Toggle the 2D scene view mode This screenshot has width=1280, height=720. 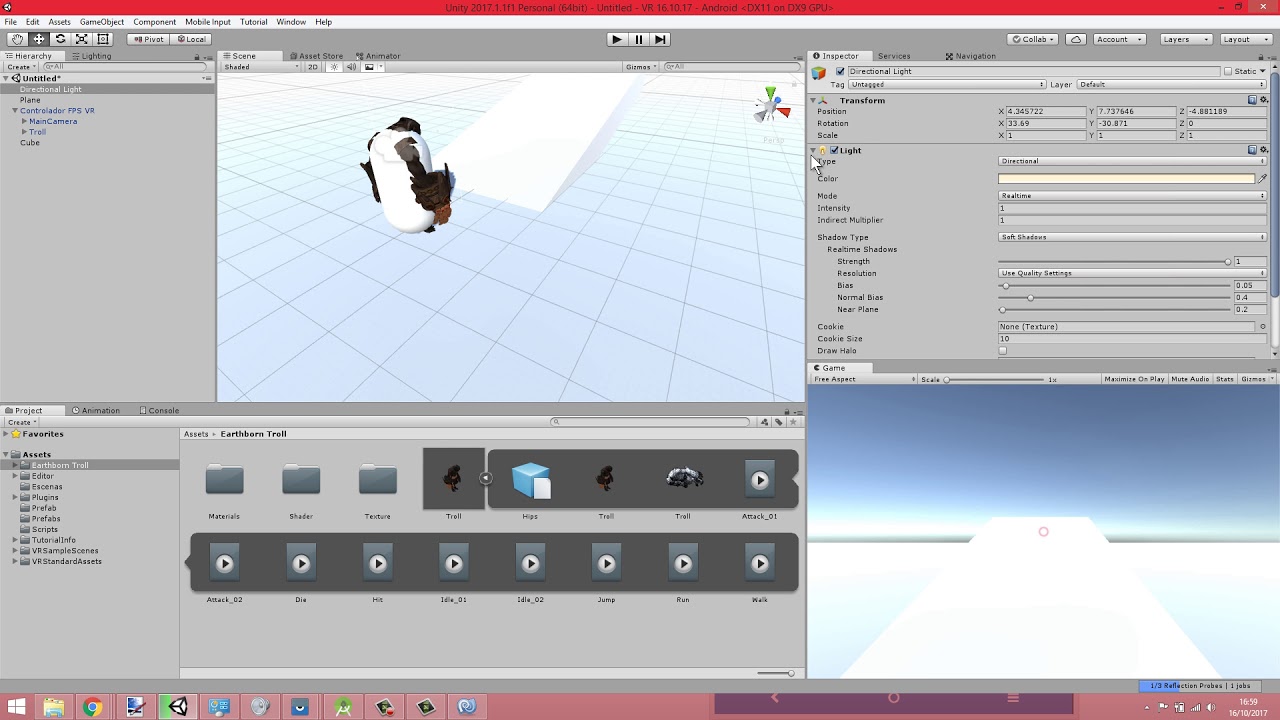click(x=313, y=67)
